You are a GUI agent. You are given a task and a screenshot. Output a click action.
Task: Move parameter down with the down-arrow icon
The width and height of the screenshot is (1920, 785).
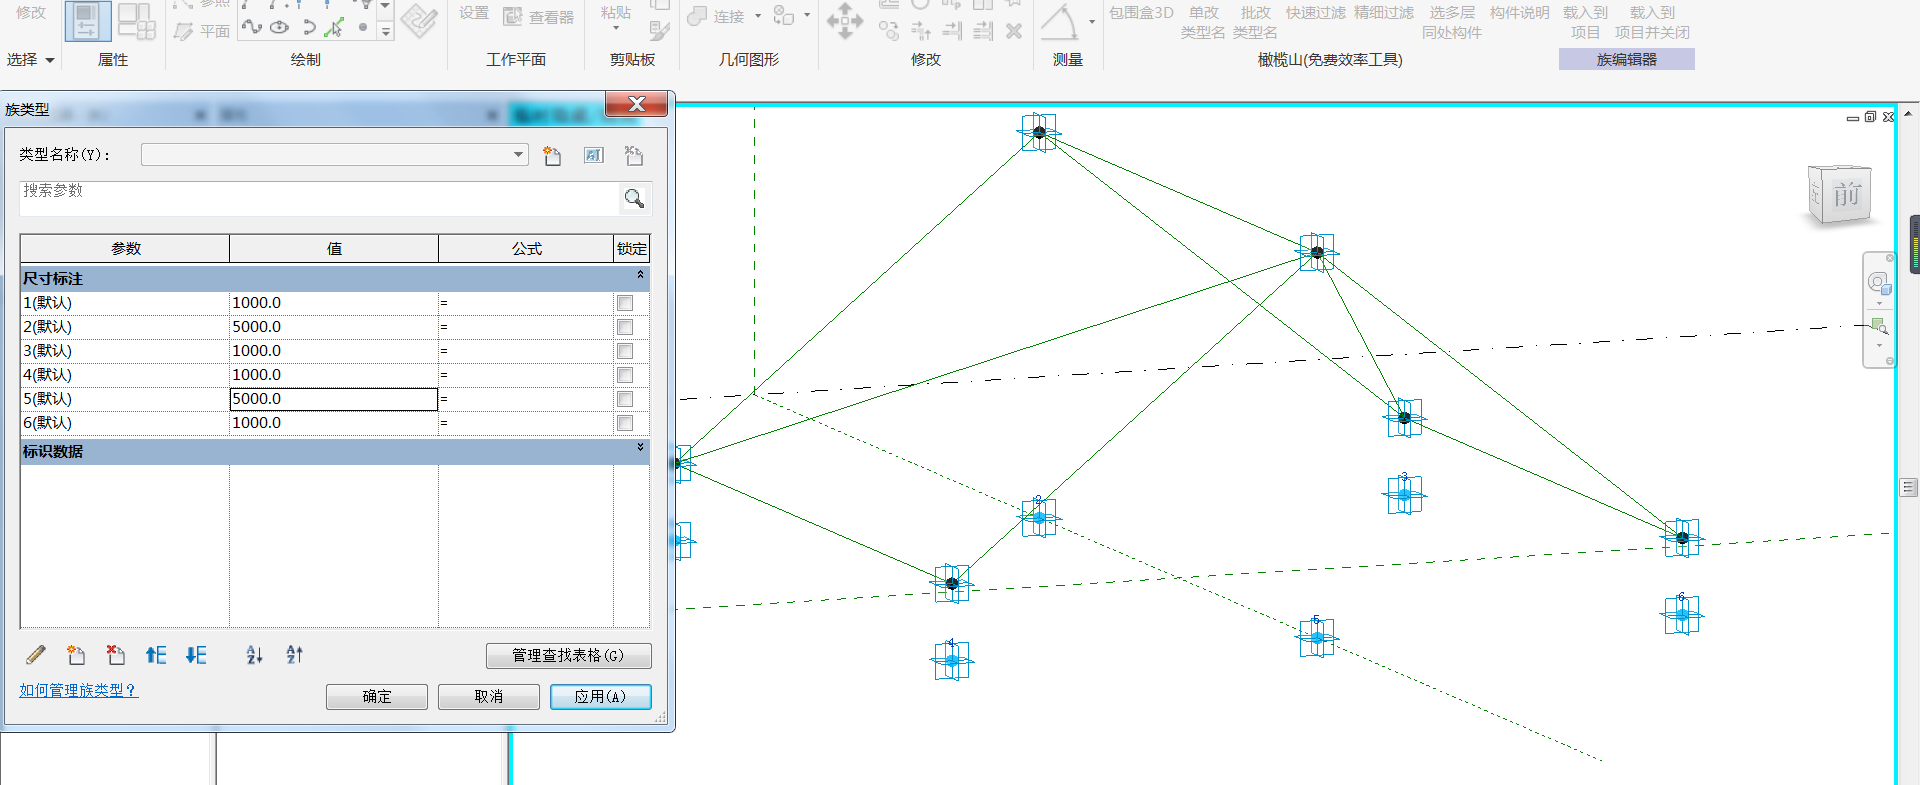pos(196,655)
